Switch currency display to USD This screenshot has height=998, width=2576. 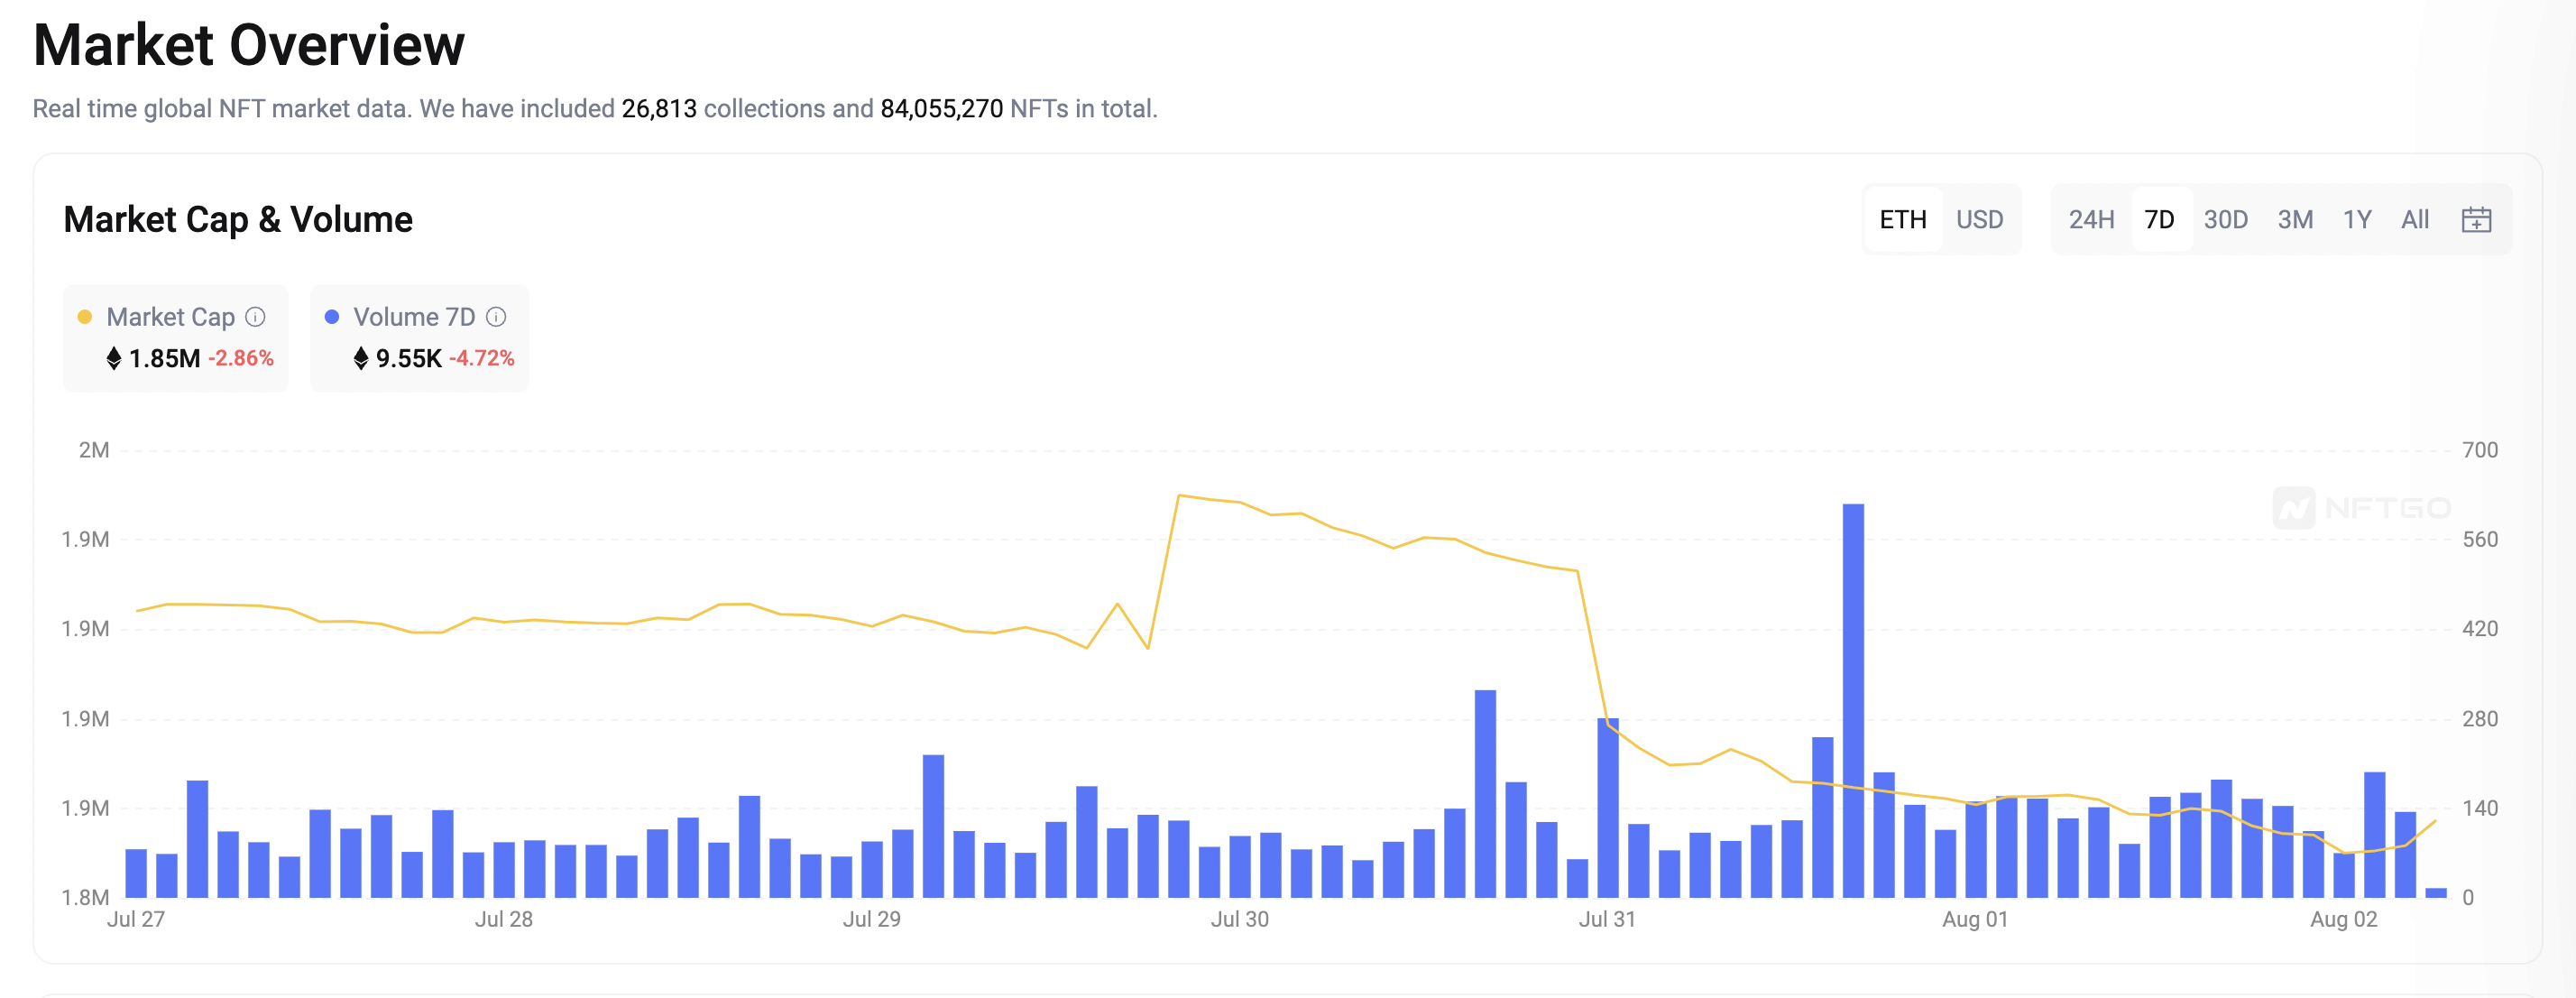coord(1979,219)
